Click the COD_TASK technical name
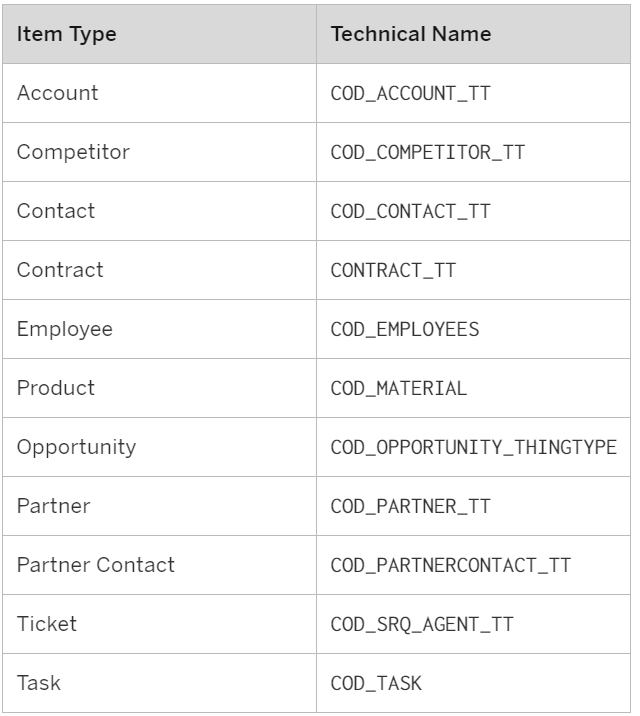 (x=376, y=684)
